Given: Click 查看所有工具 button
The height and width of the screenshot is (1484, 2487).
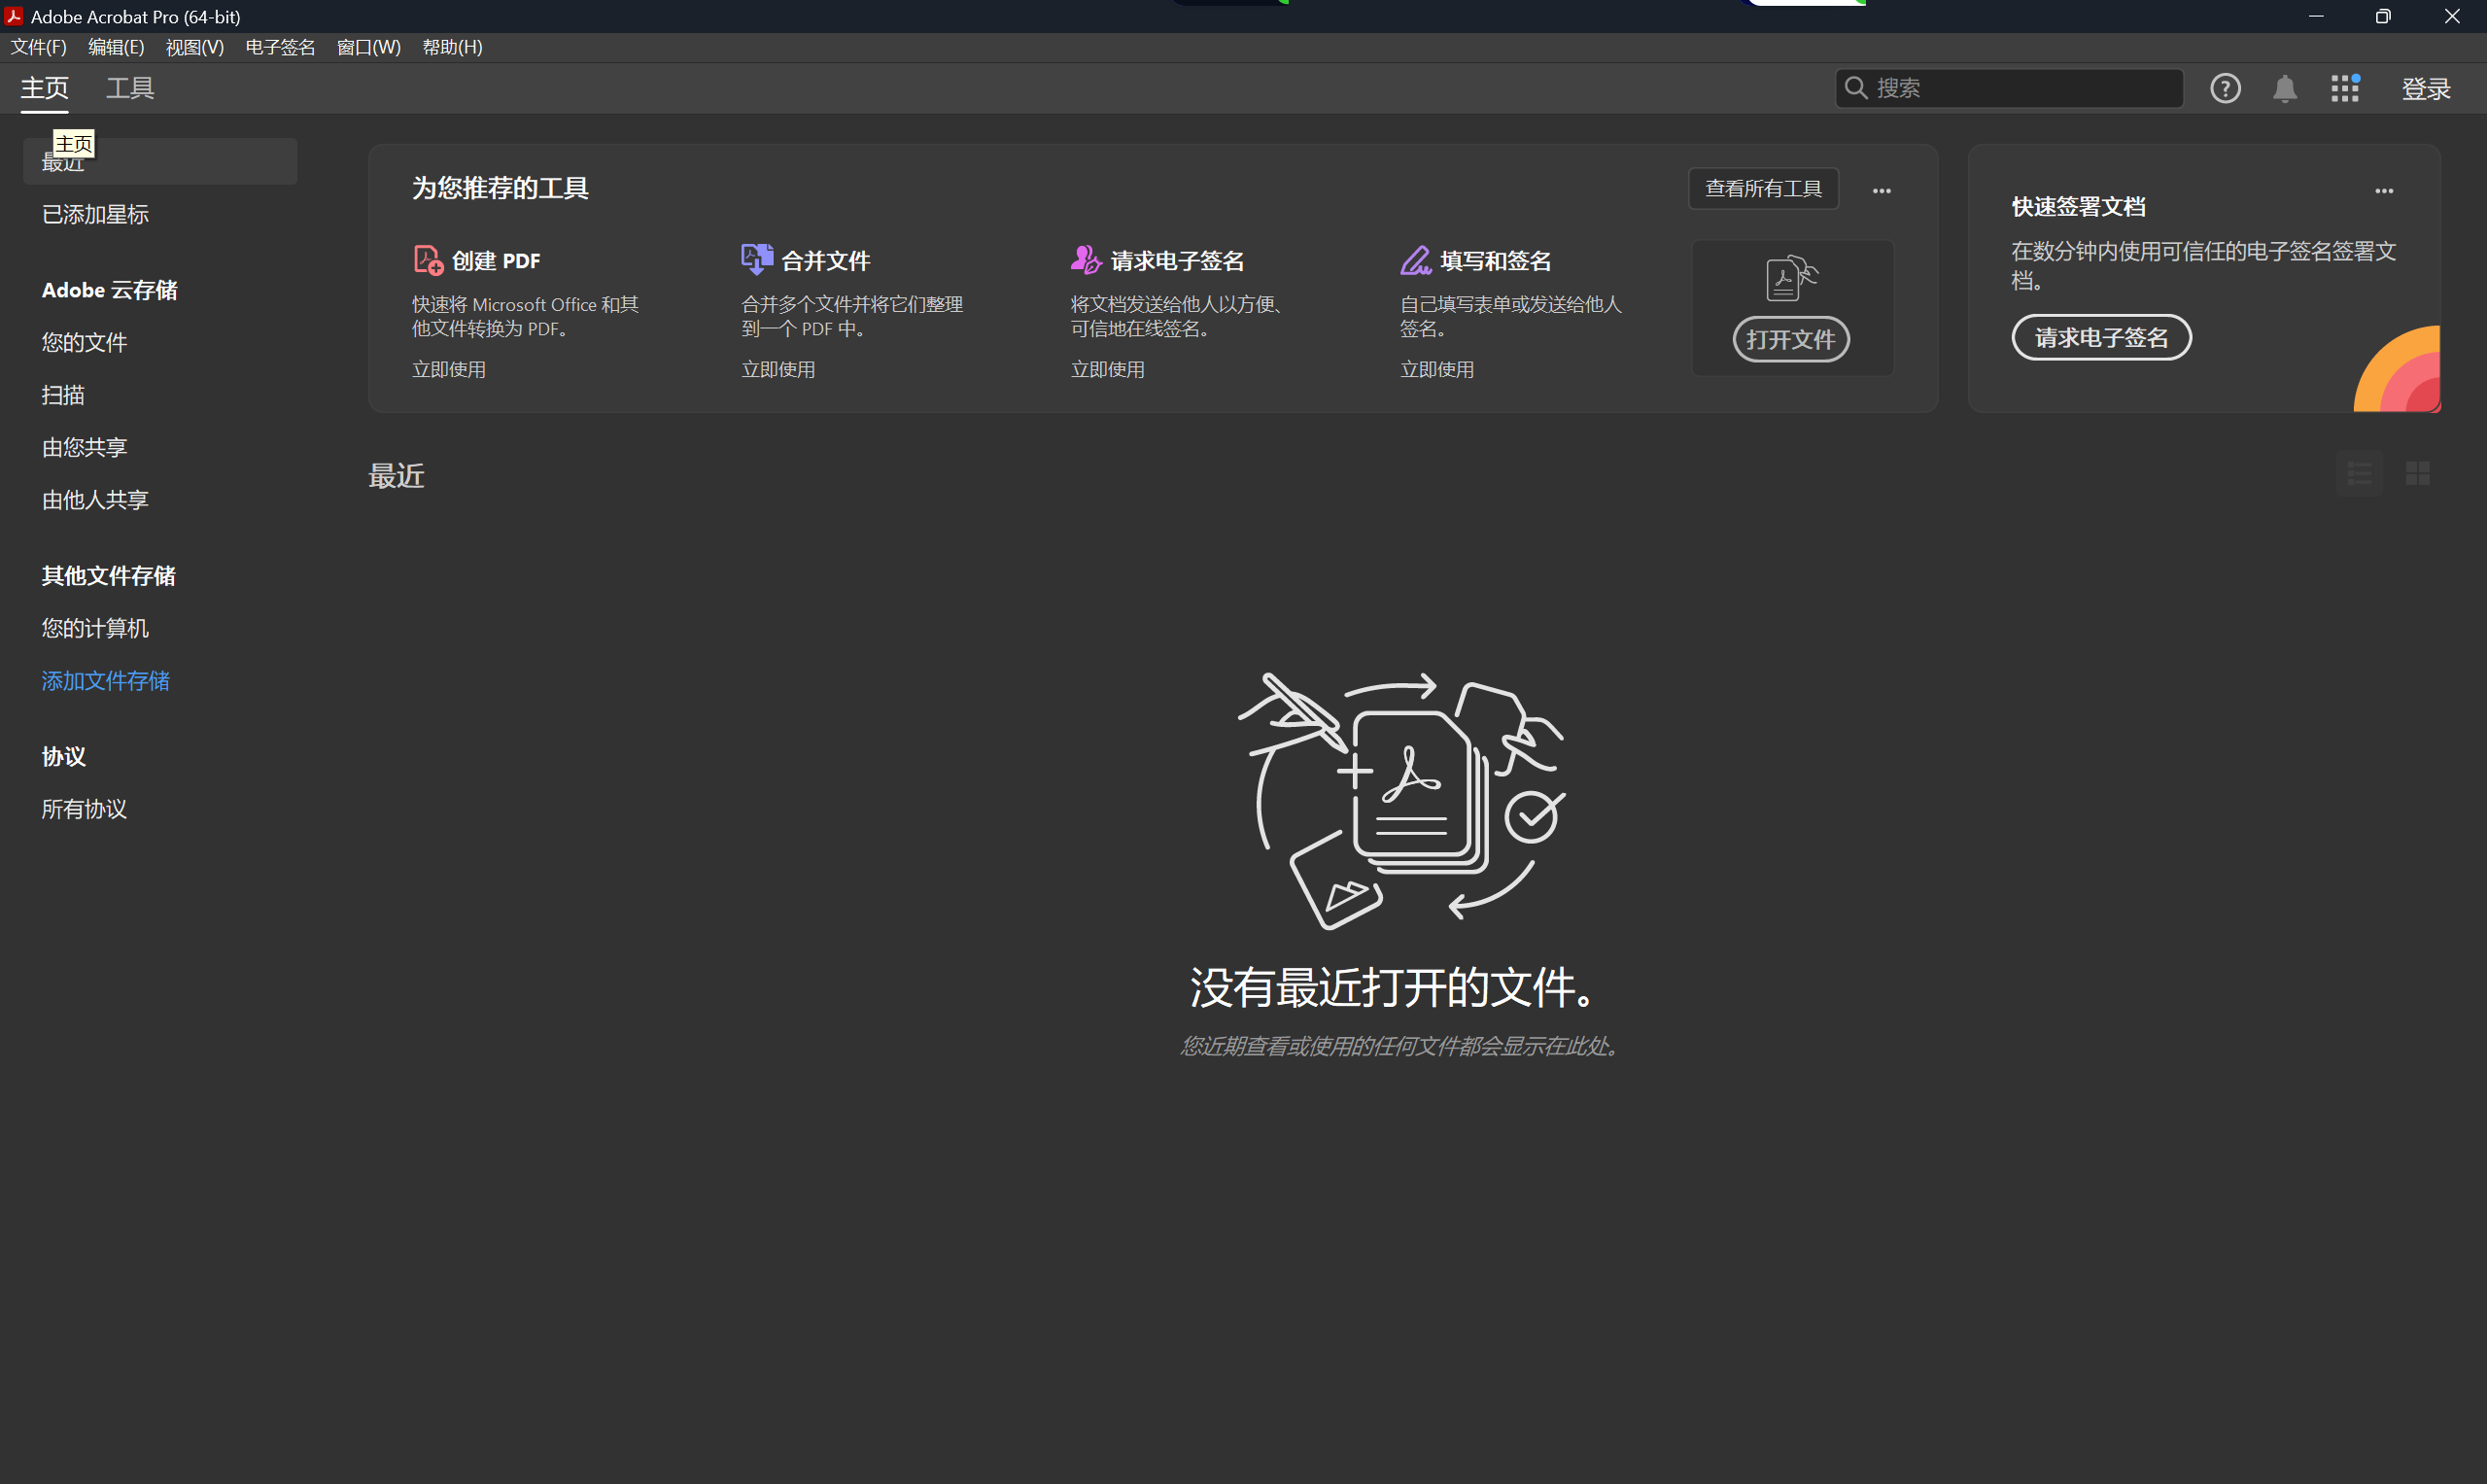Looking at the screenshot, I should [x=1762, y=188].
